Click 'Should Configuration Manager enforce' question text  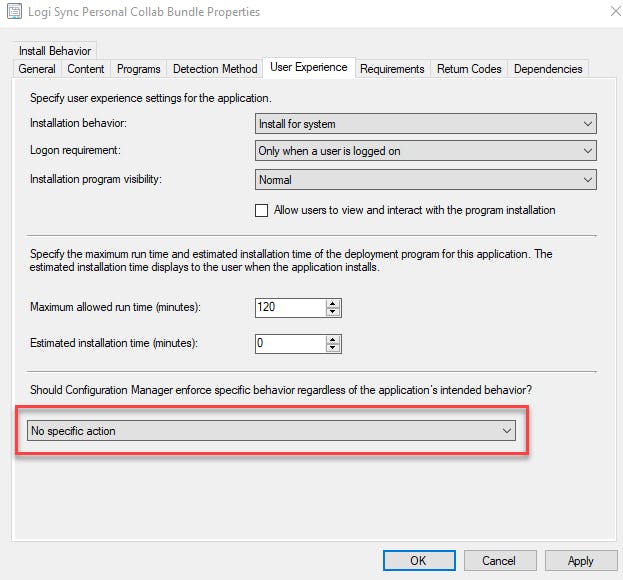pyautogui.click(x=281, y=390)
